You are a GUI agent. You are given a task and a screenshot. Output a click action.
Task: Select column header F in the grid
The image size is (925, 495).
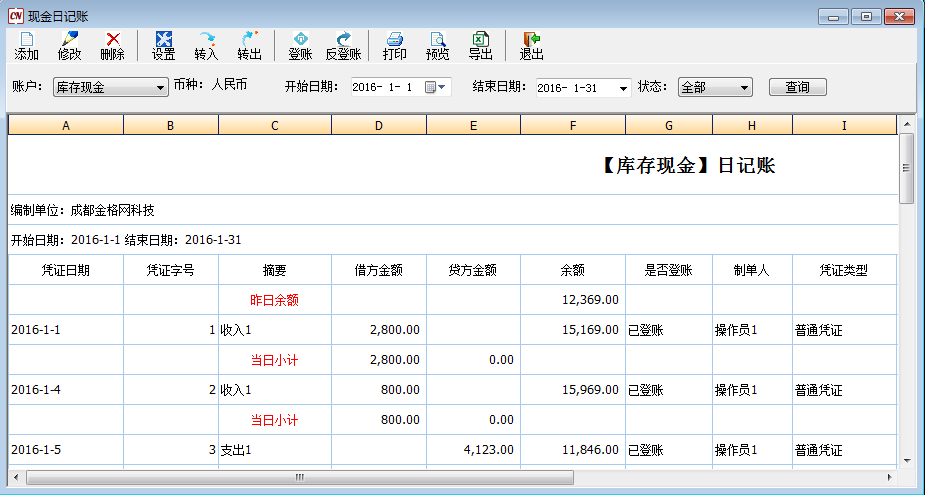click(572, 125)
